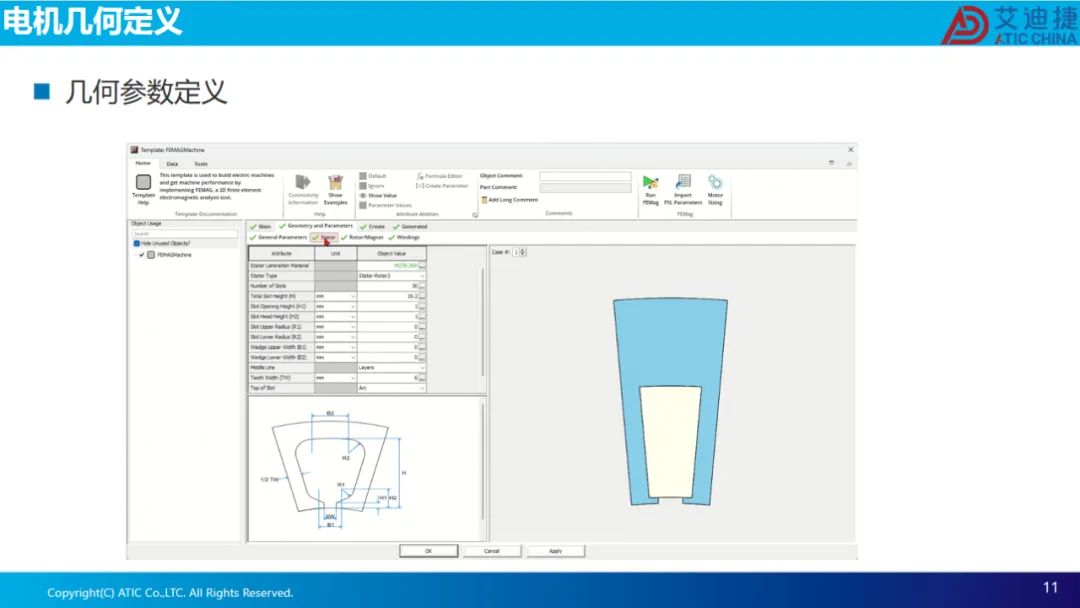Click ellipsis button for Slot Opening Height
This screenshot has height=608, width=1080.
(x=422, y=306)
